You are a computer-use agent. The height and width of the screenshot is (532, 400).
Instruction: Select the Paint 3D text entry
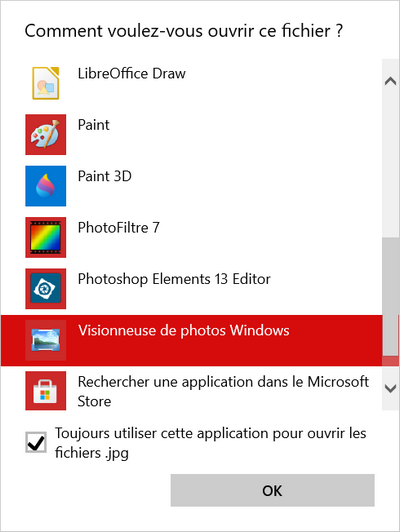(x=104, y=176)
